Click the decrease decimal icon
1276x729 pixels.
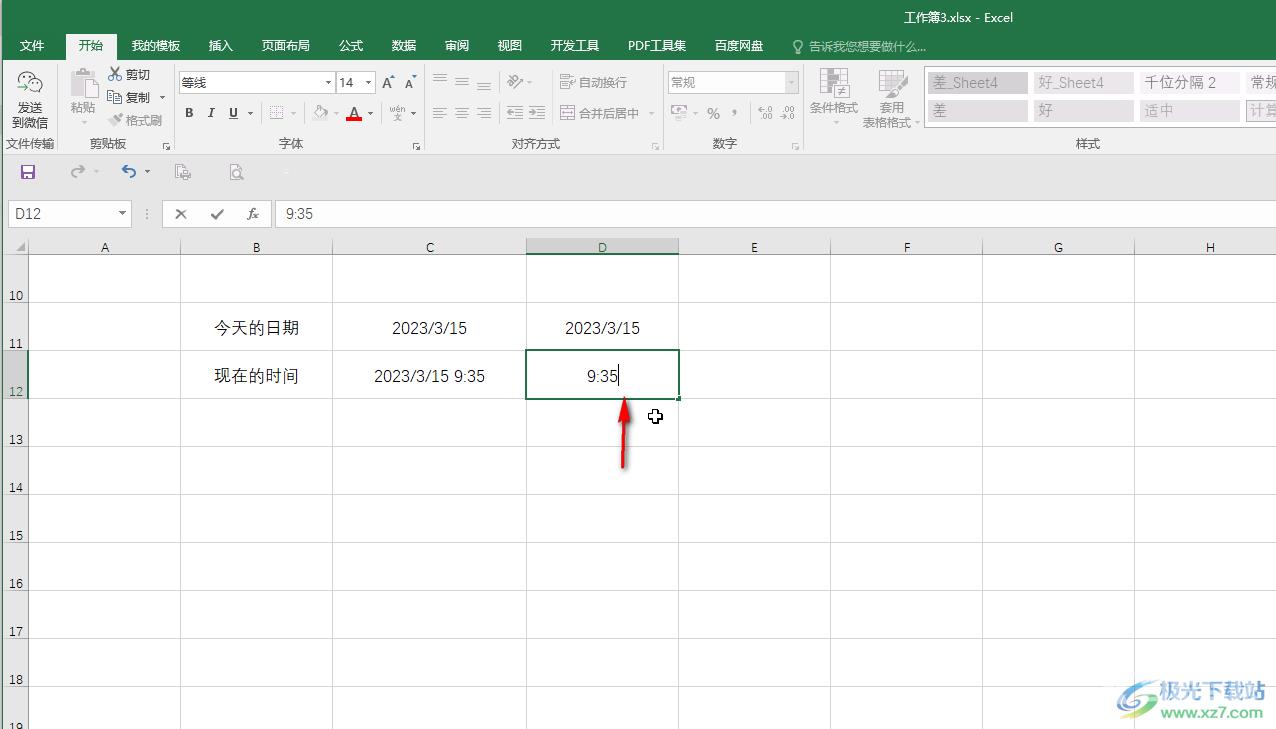(x=787, y=113)
